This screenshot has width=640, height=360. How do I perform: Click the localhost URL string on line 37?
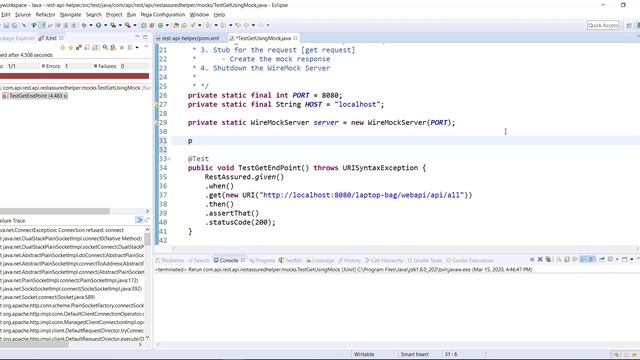(x=361, y=195)
